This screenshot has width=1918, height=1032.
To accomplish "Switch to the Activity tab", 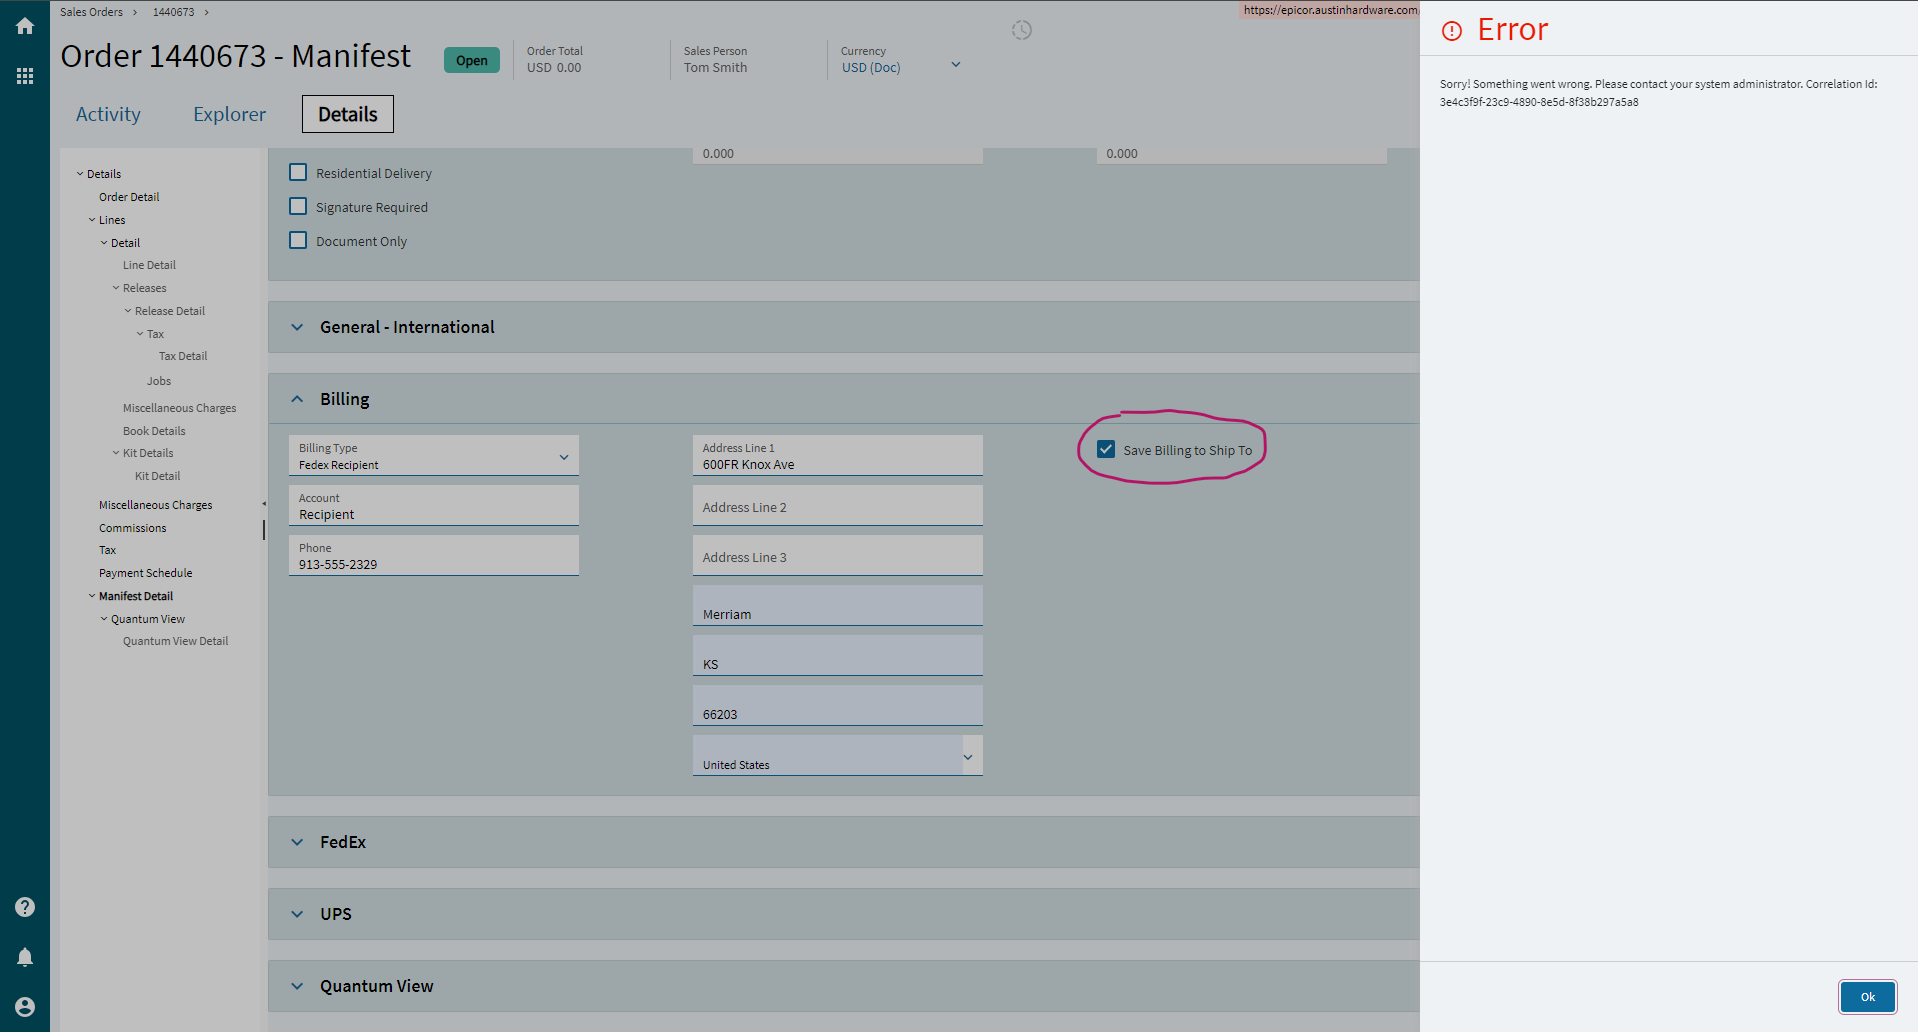I will 108,113.
